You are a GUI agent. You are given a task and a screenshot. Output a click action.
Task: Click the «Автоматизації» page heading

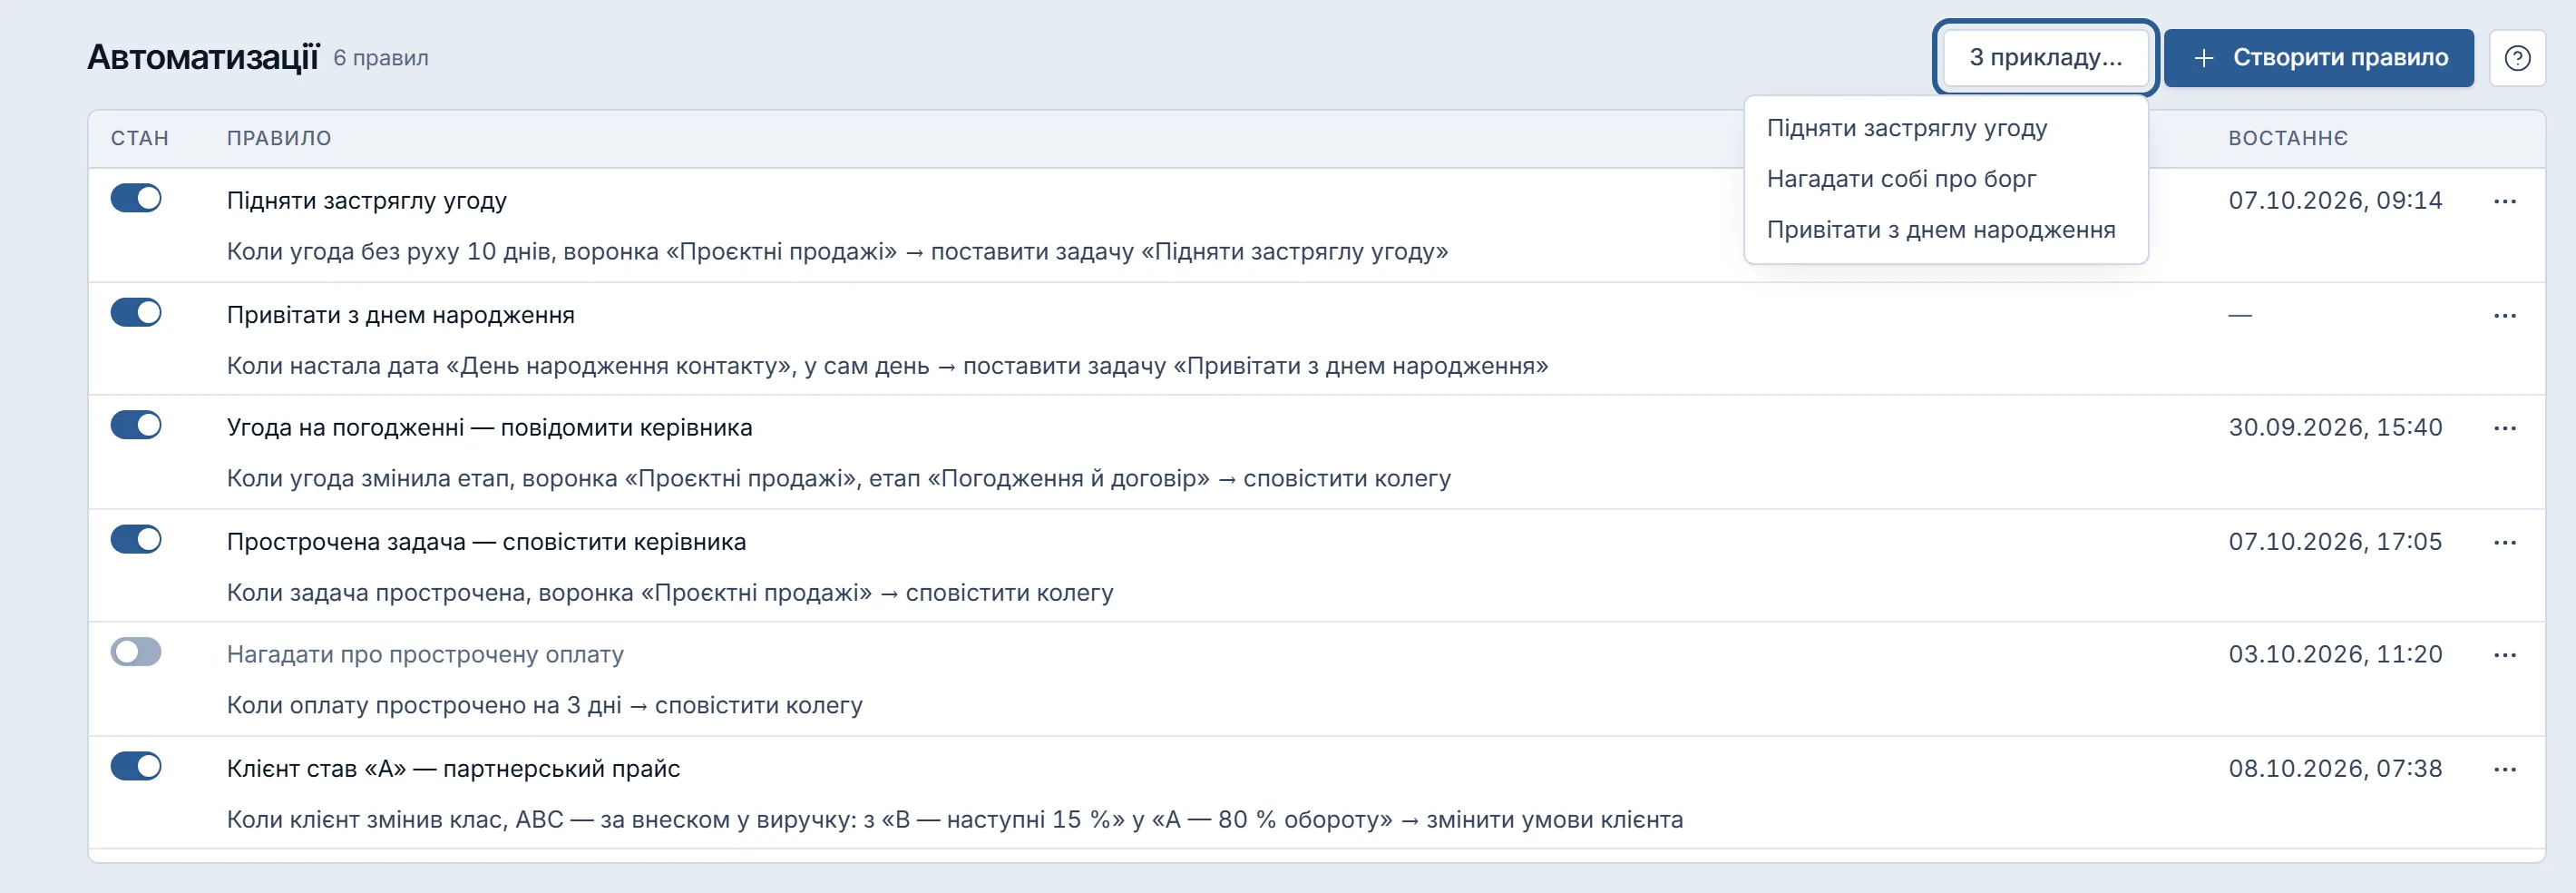point(203,57)
